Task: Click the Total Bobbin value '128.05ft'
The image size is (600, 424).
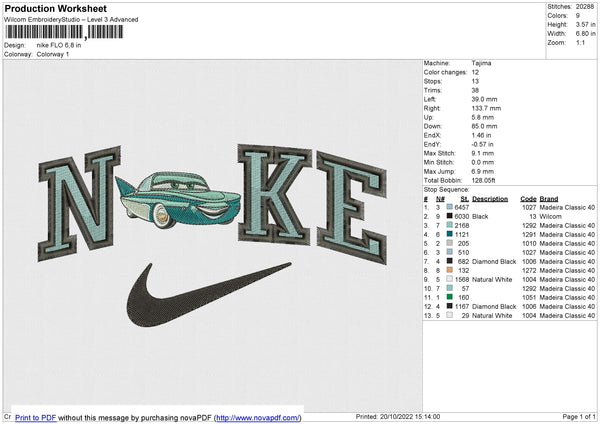Action: click(x=484, y=180)
